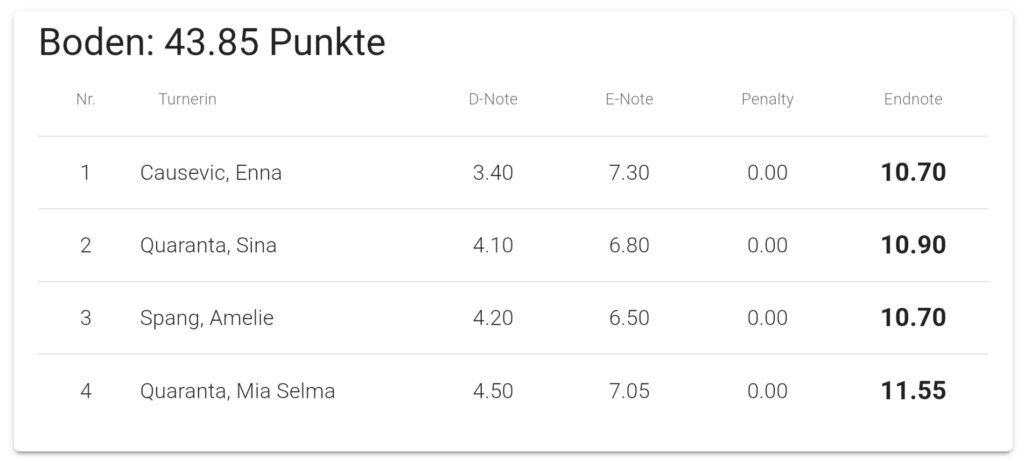This screenshot has width=1024, height=461.
Task: Click the 4.20 D-Note value
Action: coord(493,318)
